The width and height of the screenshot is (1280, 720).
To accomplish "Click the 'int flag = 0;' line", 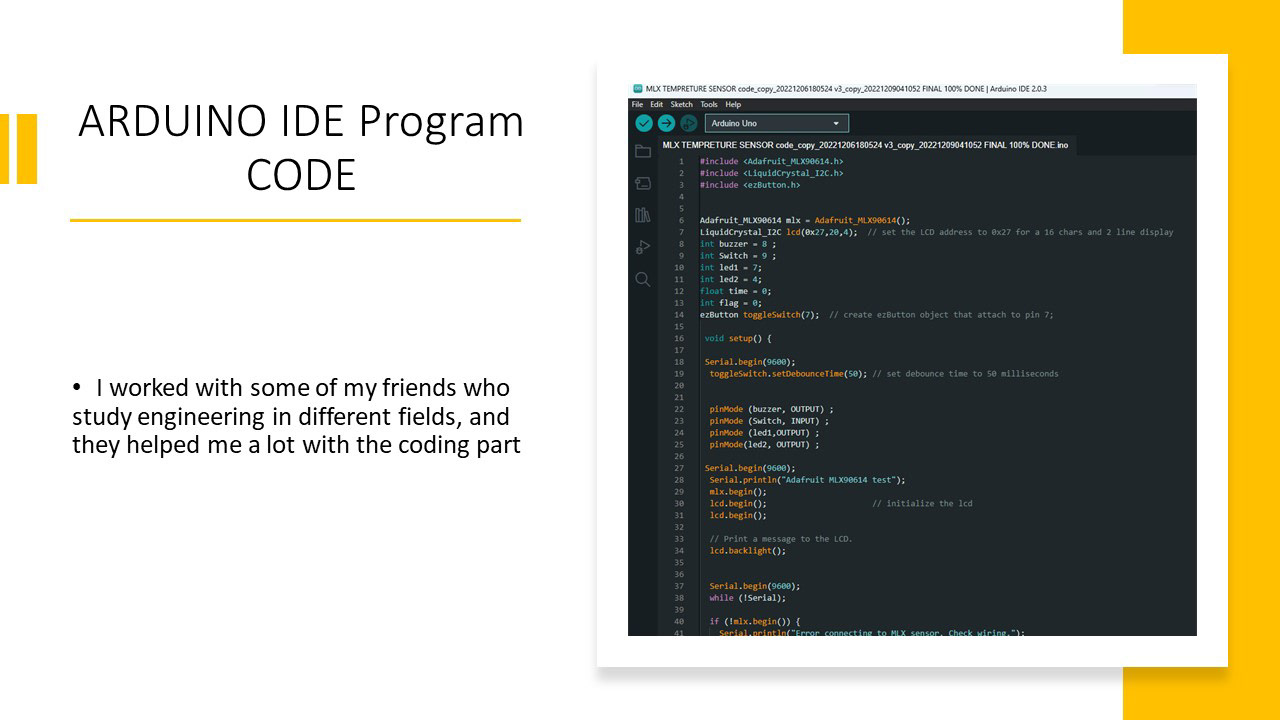I will [x=731, y=303].
